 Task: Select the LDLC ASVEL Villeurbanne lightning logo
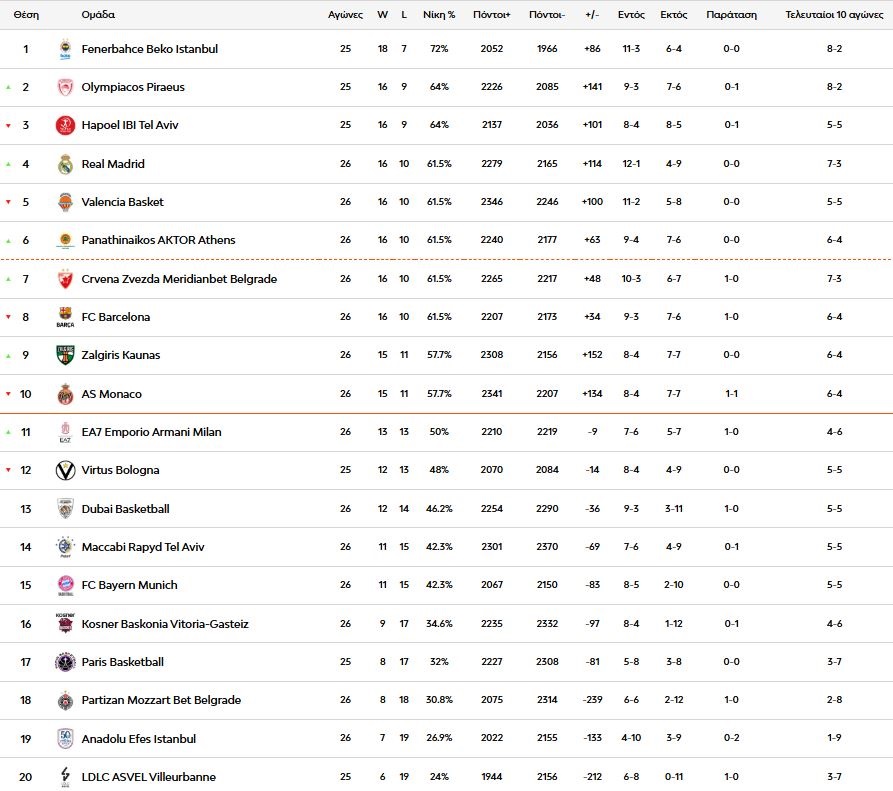pyautogui.click(x=64, y=776)
